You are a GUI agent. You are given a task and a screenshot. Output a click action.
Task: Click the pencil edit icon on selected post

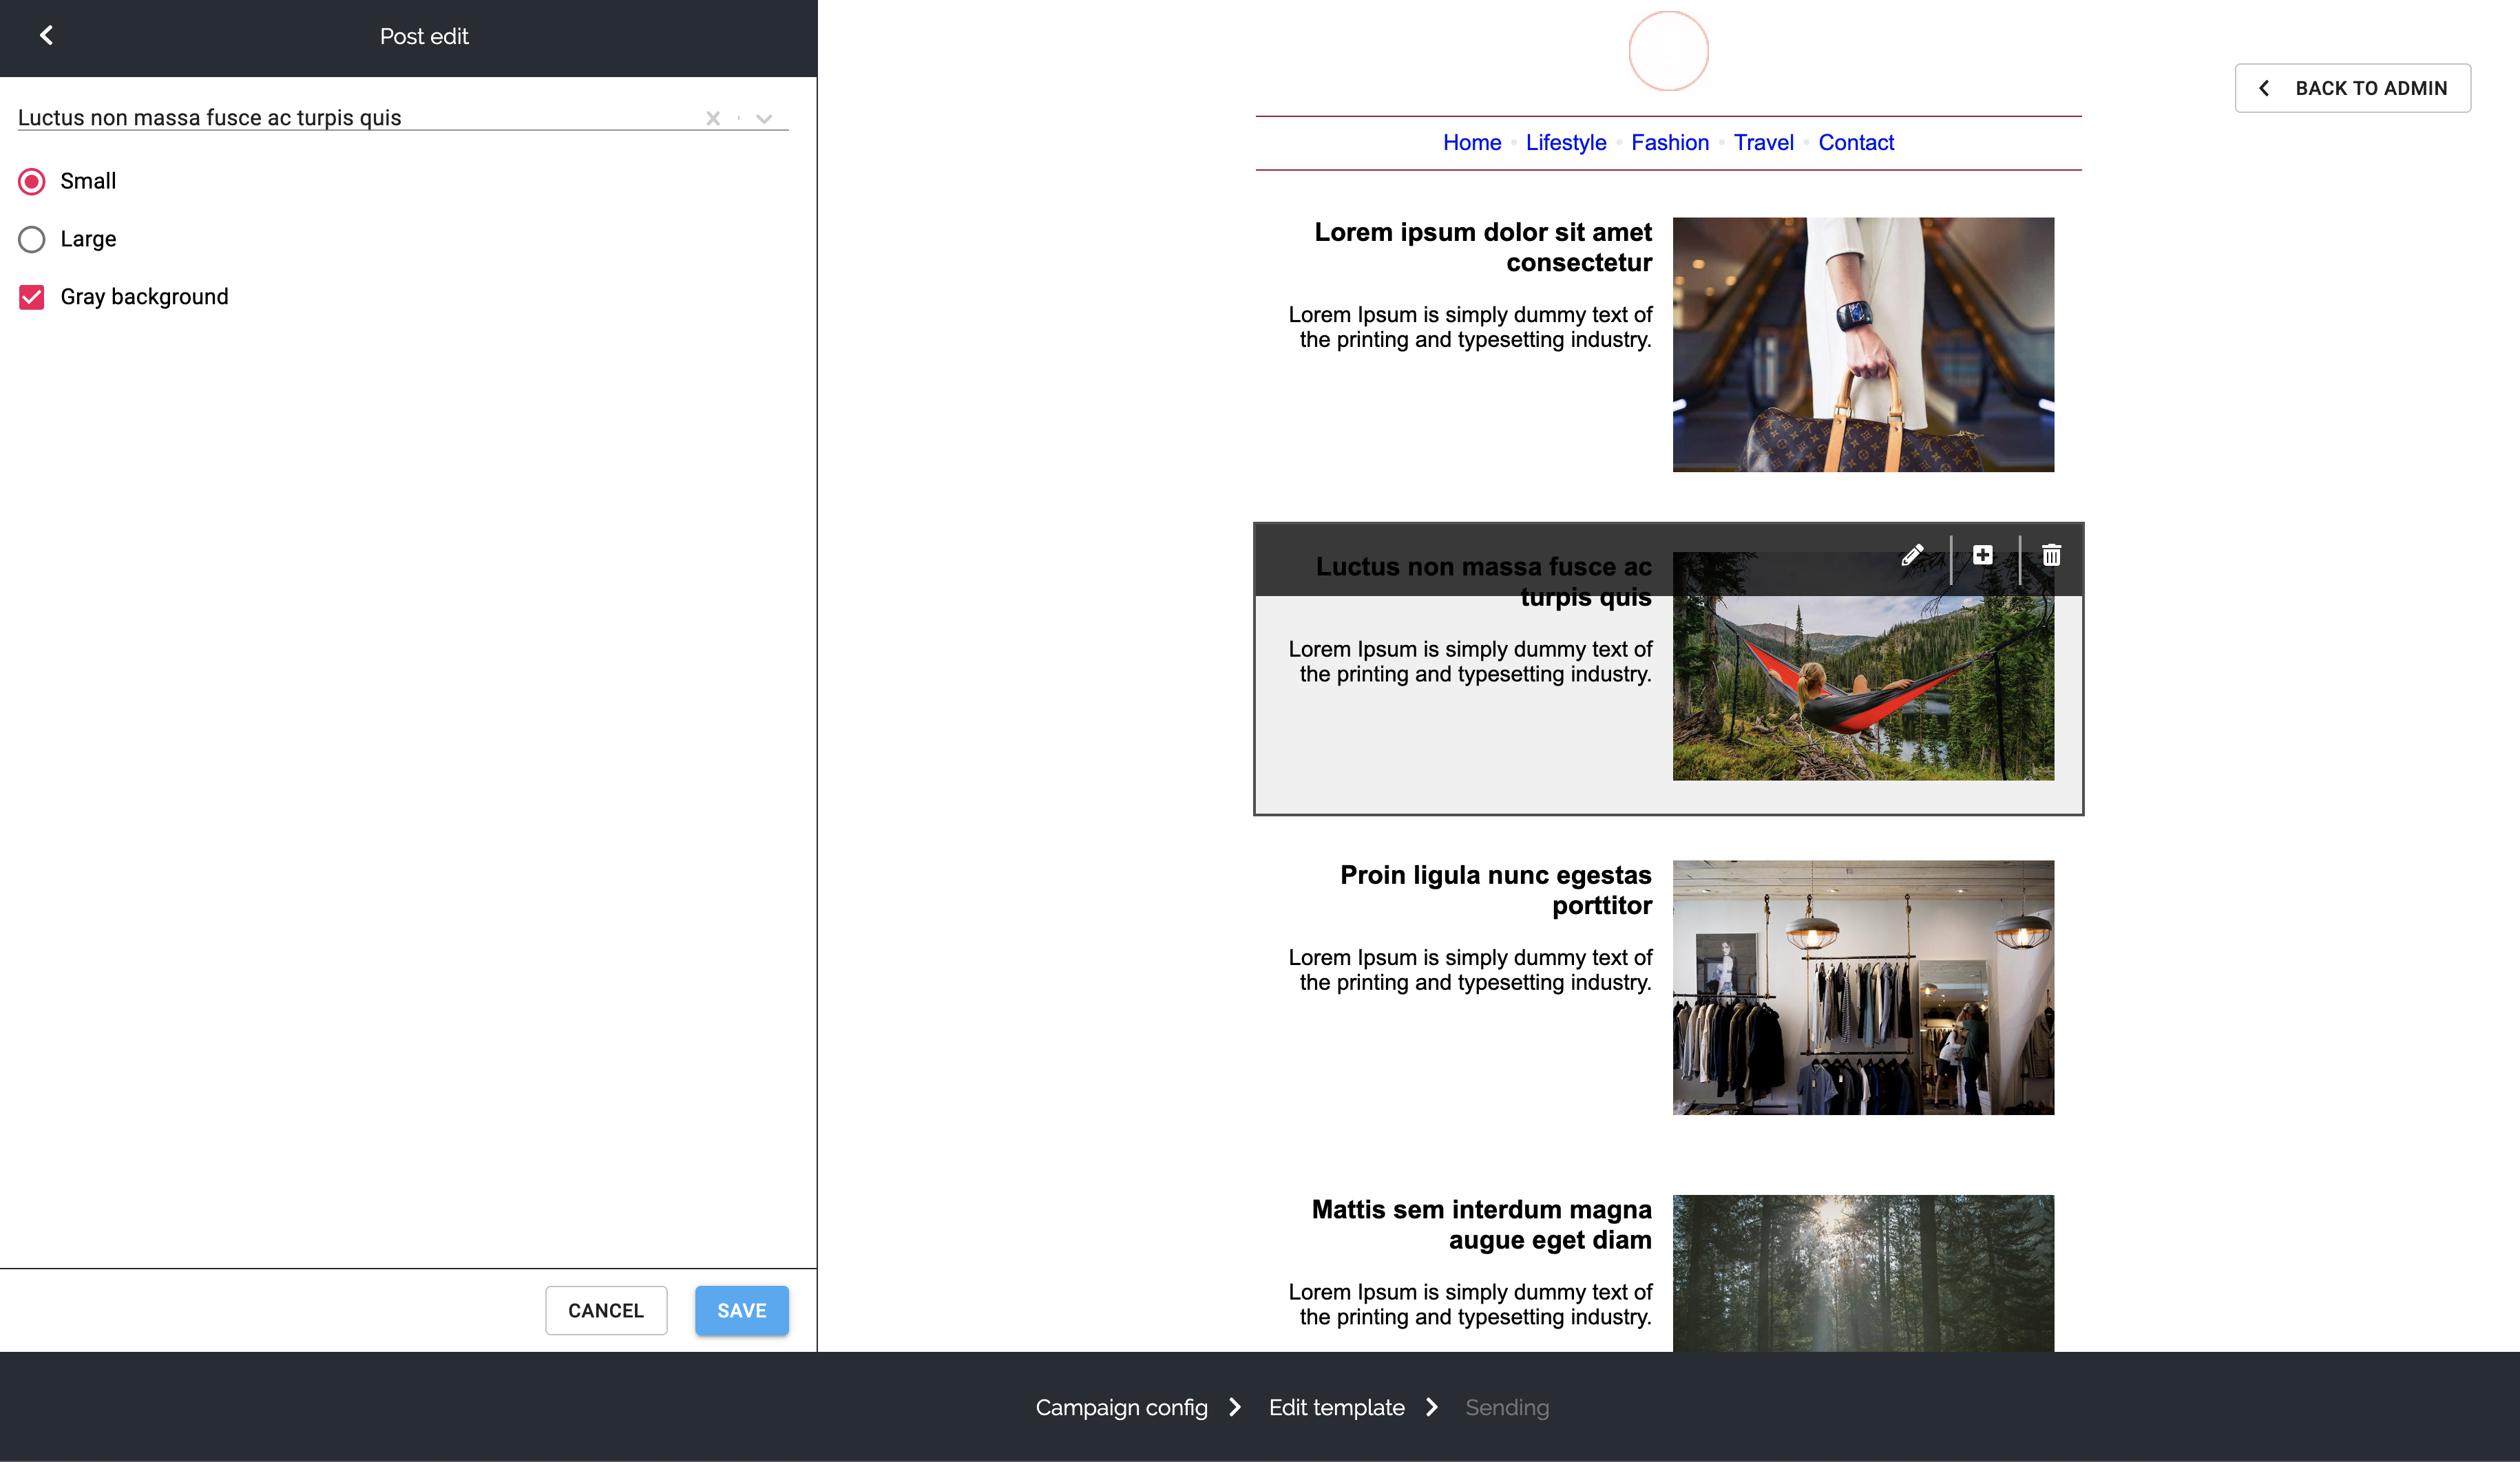[x=1912, y=555]
